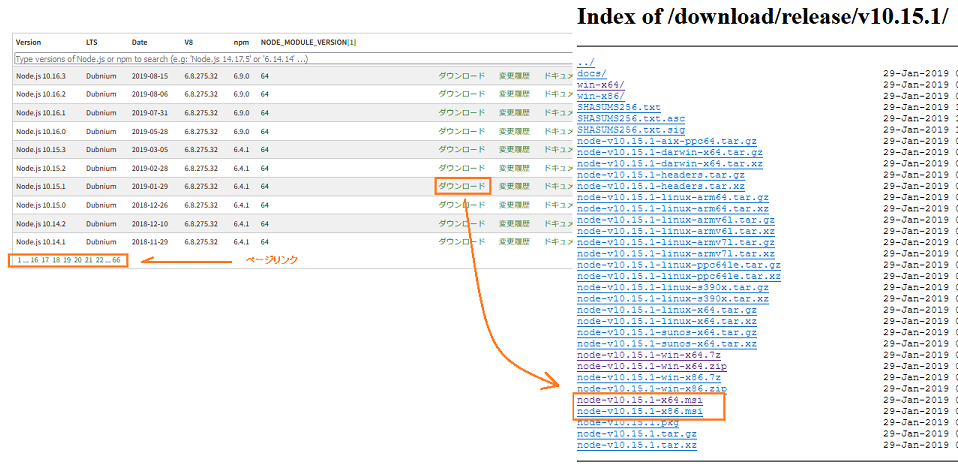Select the npm column header
The width and height of the screenshot is (958, 471).
241,43
